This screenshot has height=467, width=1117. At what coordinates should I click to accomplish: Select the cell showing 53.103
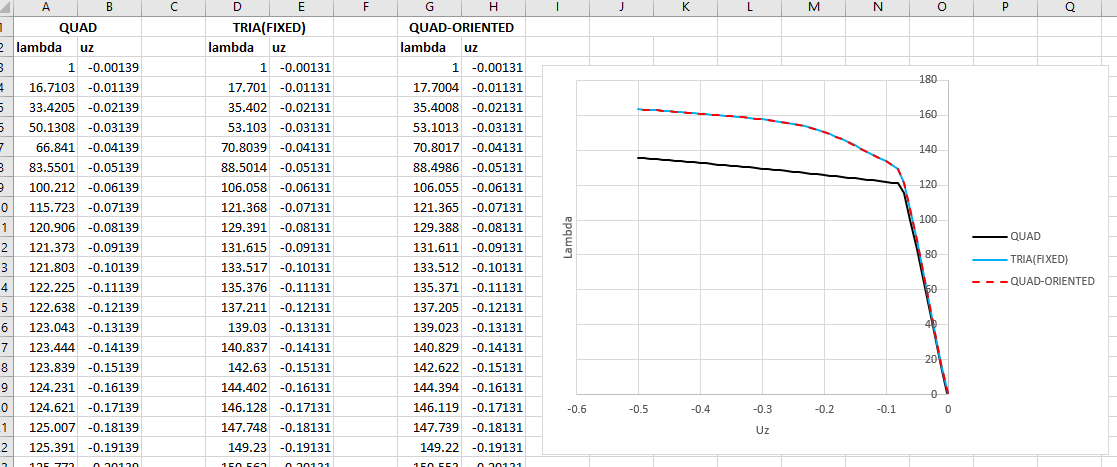coord(237,127)
